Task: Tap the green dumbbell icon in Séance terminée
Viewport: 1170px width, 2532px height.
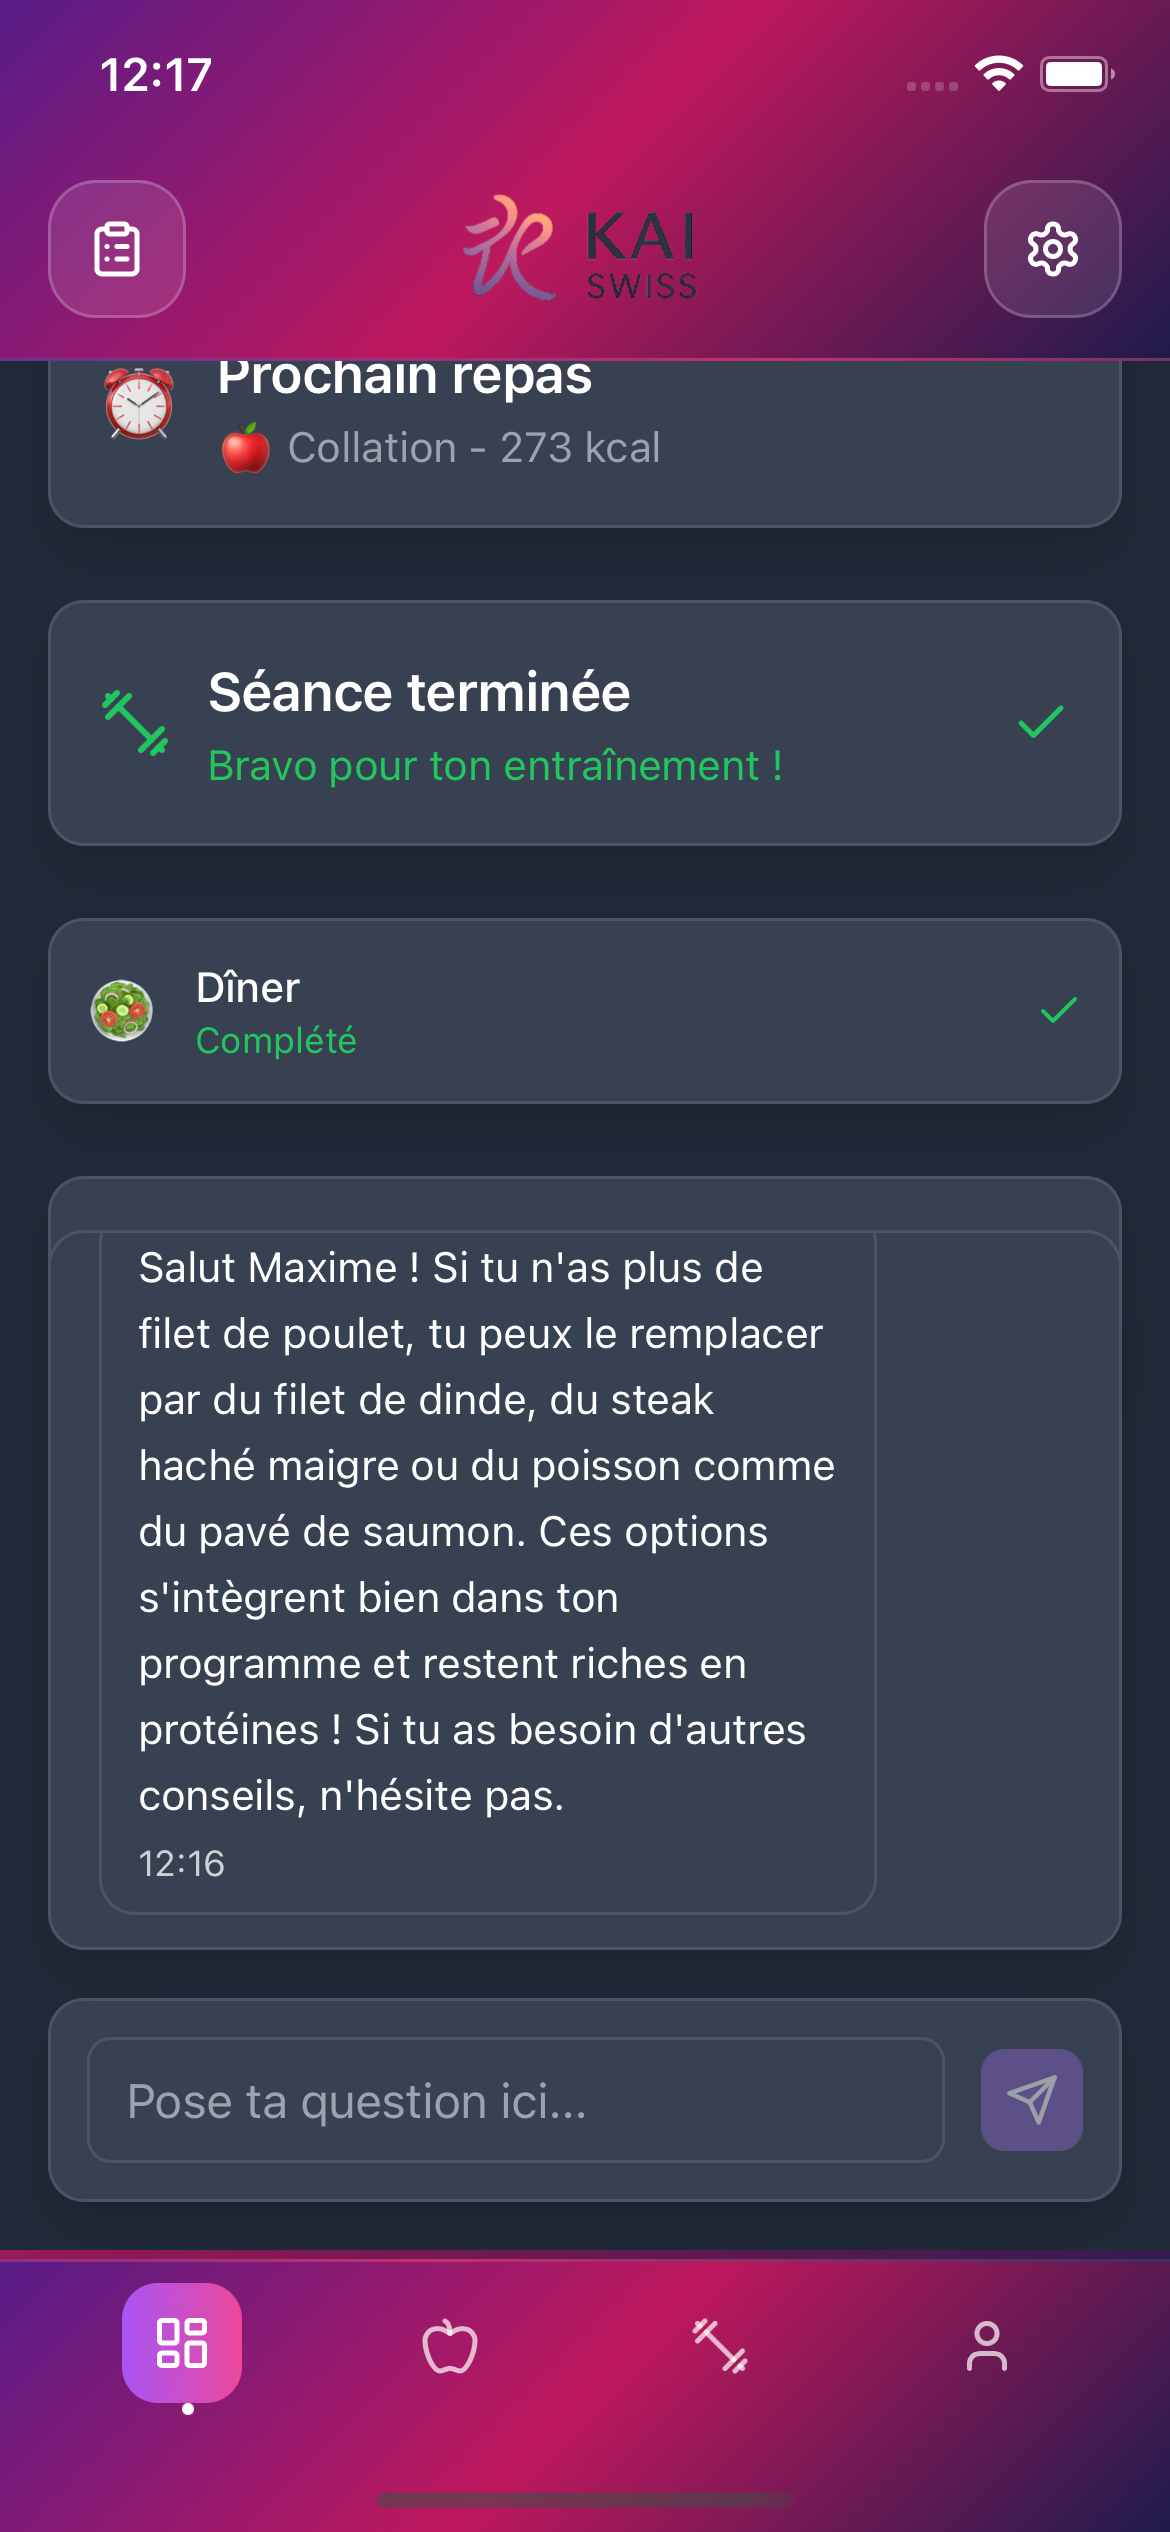Action: [135, 723]
